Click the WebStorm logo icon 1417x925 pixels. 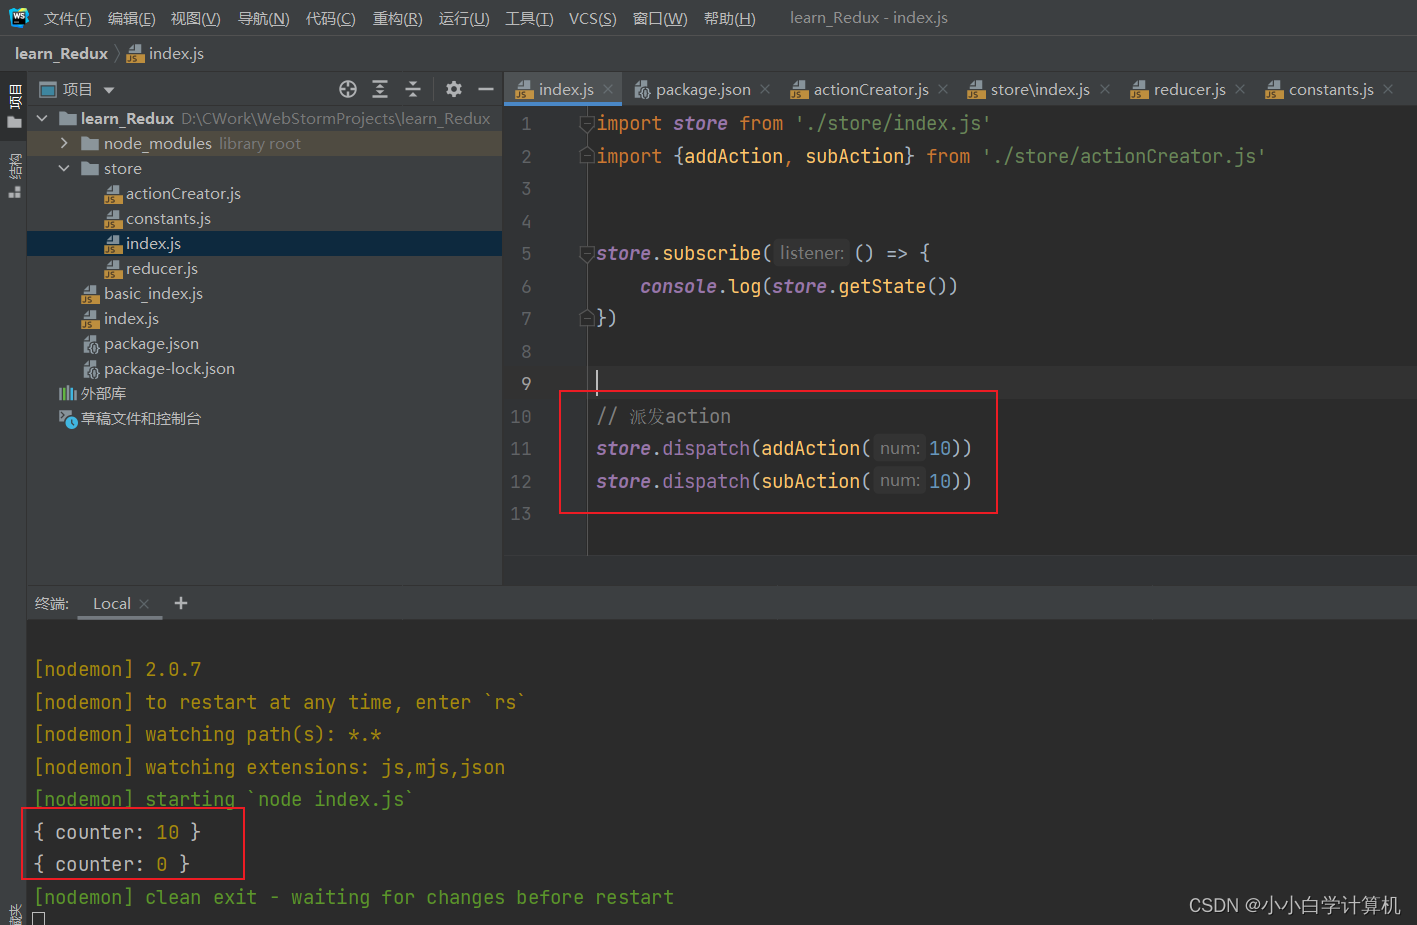[x=19, y=17]
